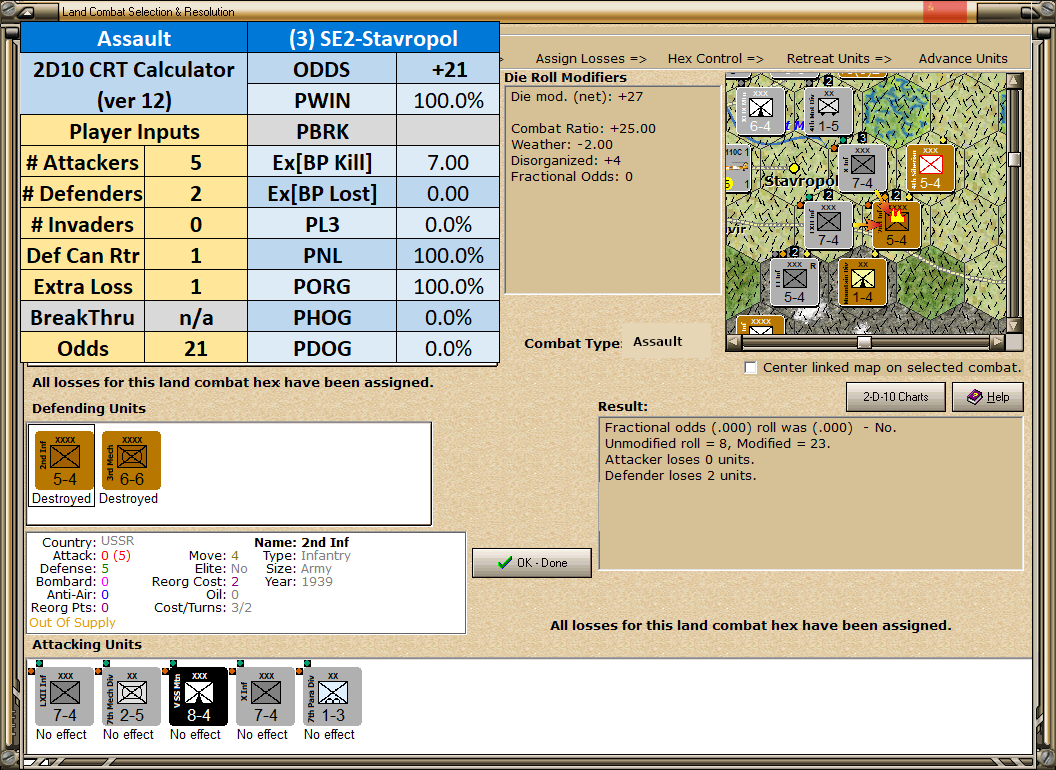Click the map horizontal scrollbar thumb

(x=864, y=342)
